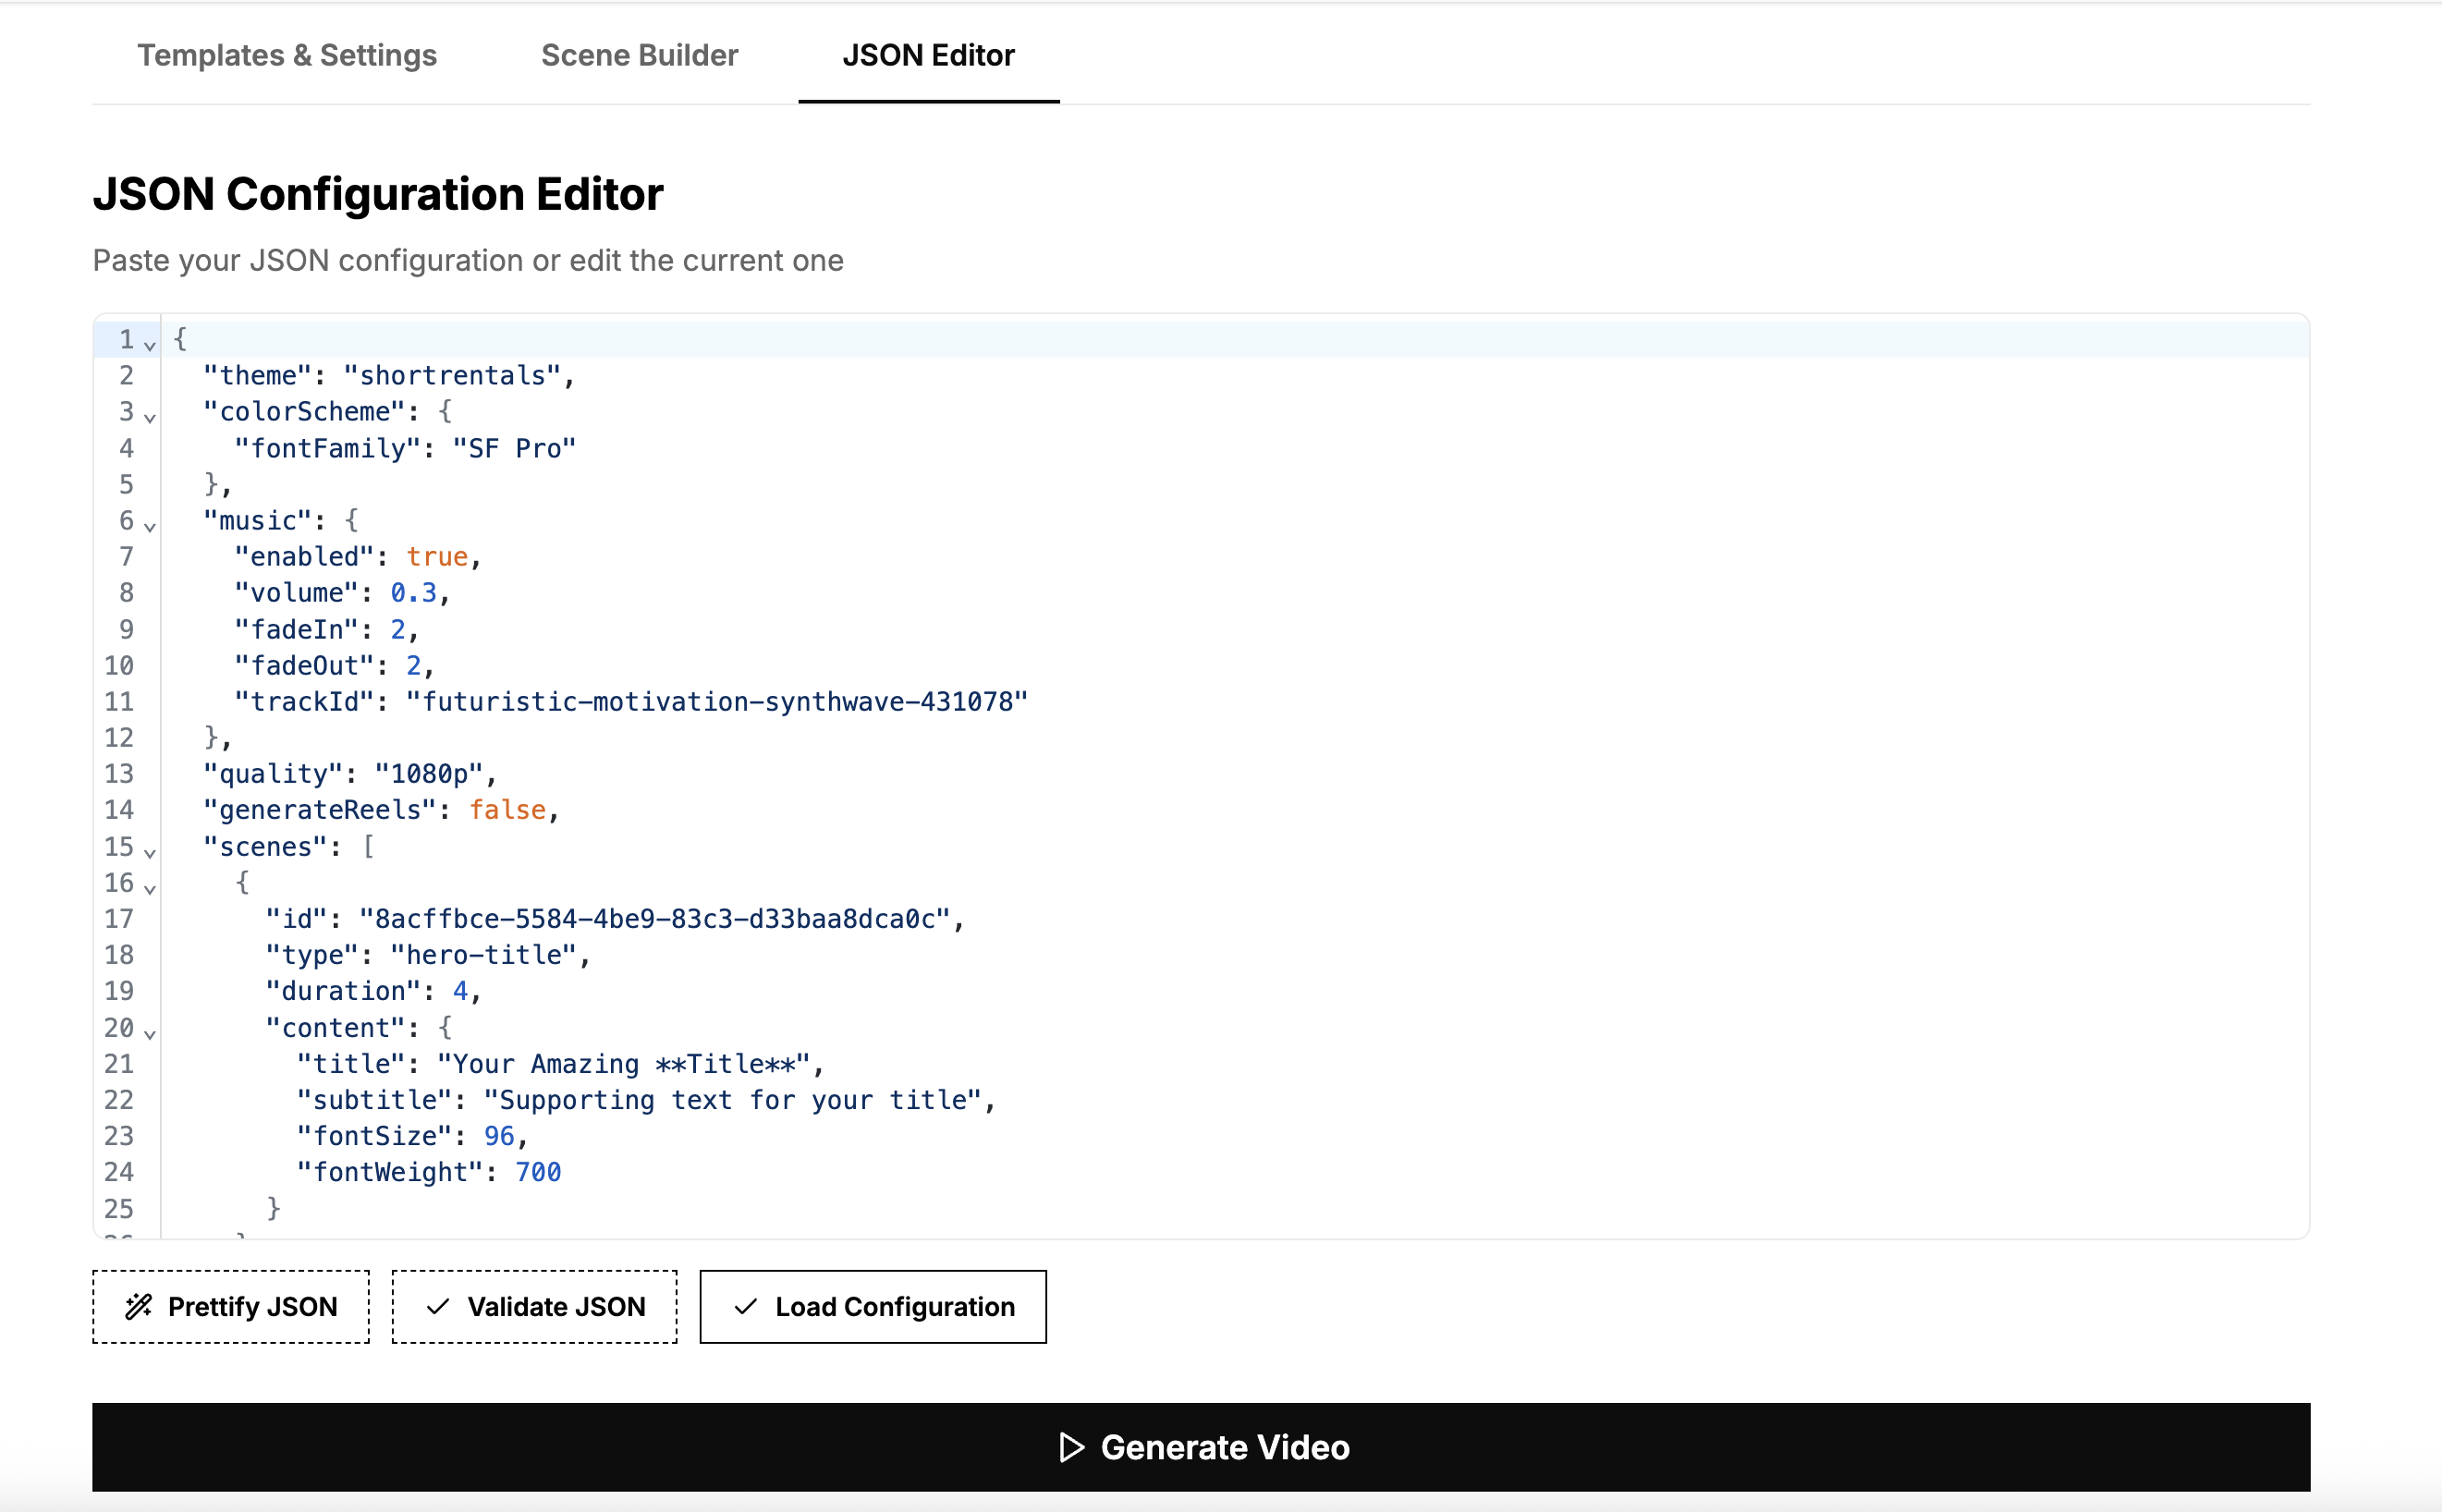The height and width of the screenshot is (1512, 2442).
Task: Click the title value "Your Amazing **Title**"
Action: click(x=624, y=1063)
